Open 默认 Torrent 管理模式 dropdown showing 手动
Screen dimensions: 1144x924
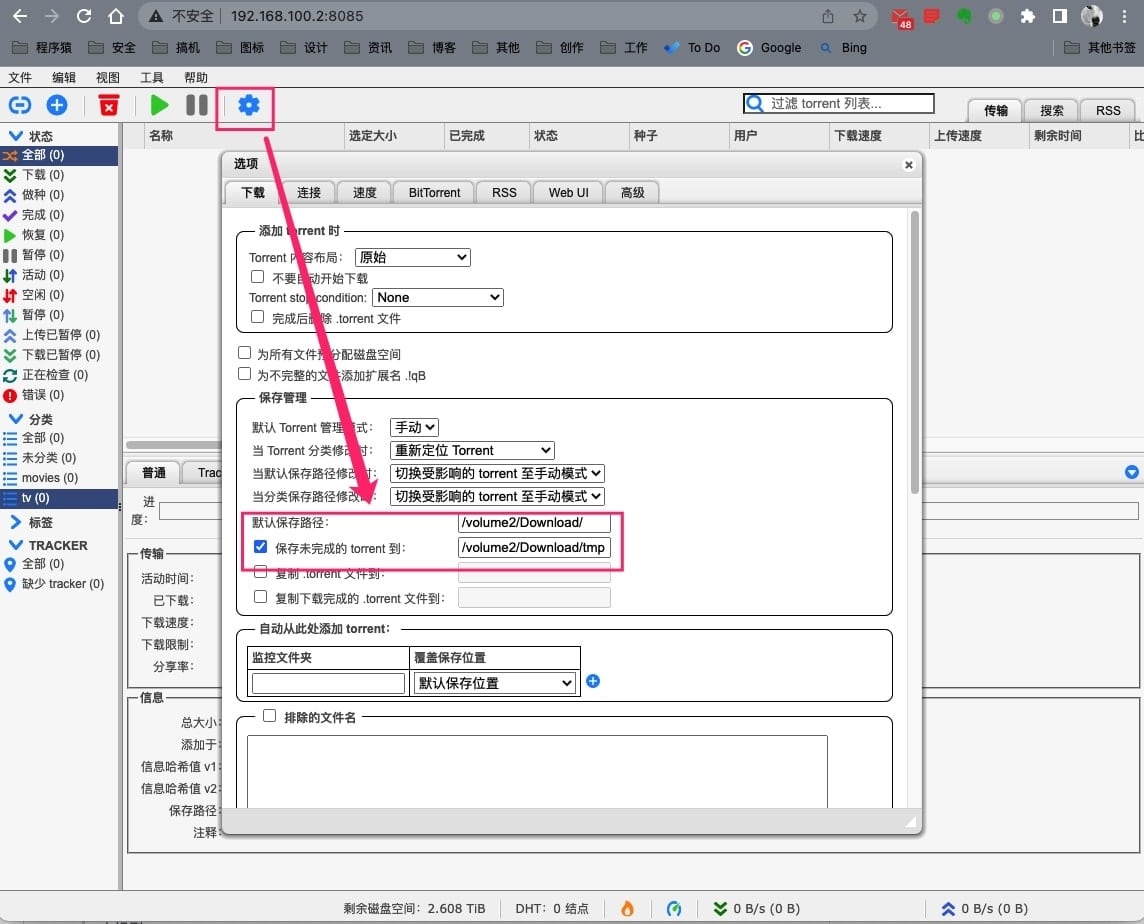tap(414, 427)
